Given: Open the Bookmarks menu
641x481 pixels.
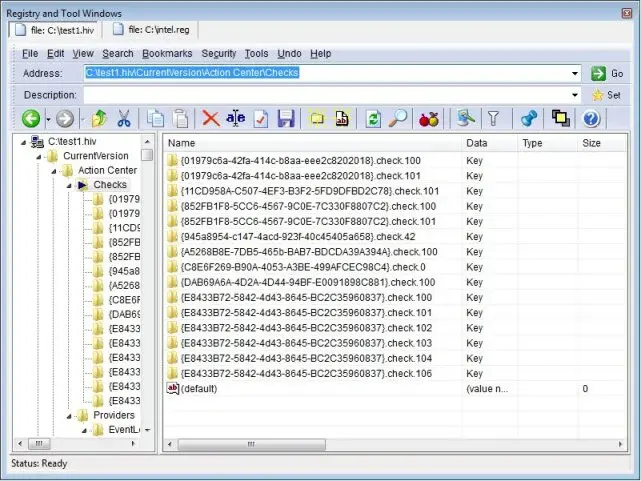Looking at the screenshot, I should [167, 54].
